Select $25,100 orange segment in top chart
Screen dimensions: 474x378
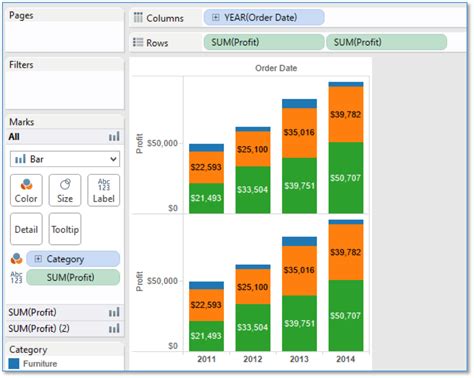pyautogui.click(x=253, y=149)
